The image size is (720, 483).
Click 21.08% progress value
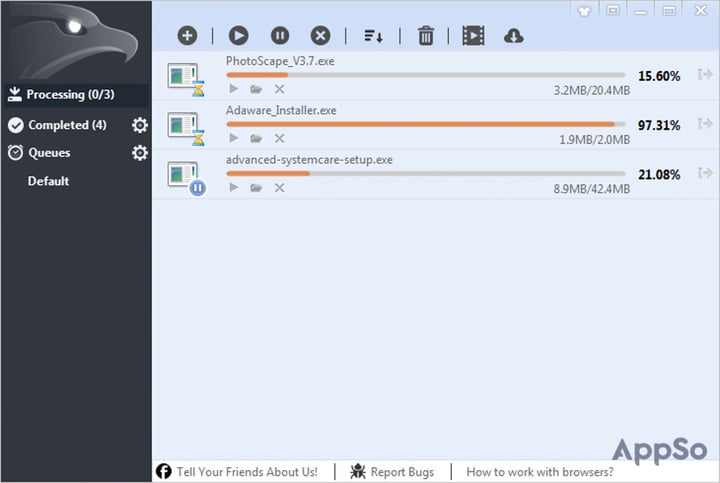(658, 175)
